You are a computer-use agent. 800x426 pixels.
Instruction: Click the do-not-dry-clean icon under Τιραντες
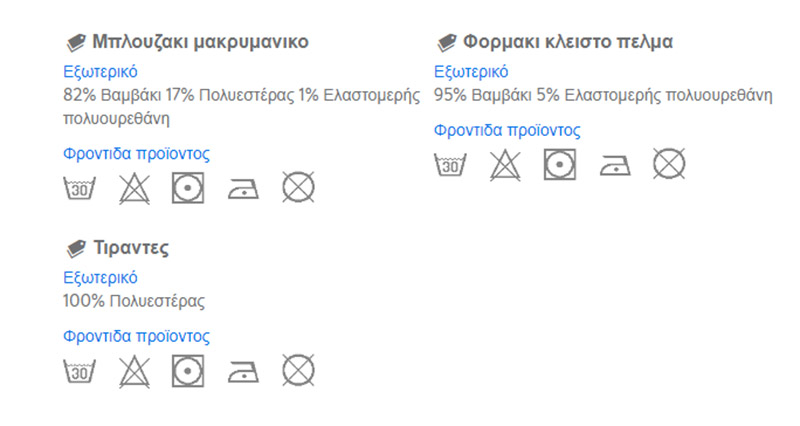298,370
